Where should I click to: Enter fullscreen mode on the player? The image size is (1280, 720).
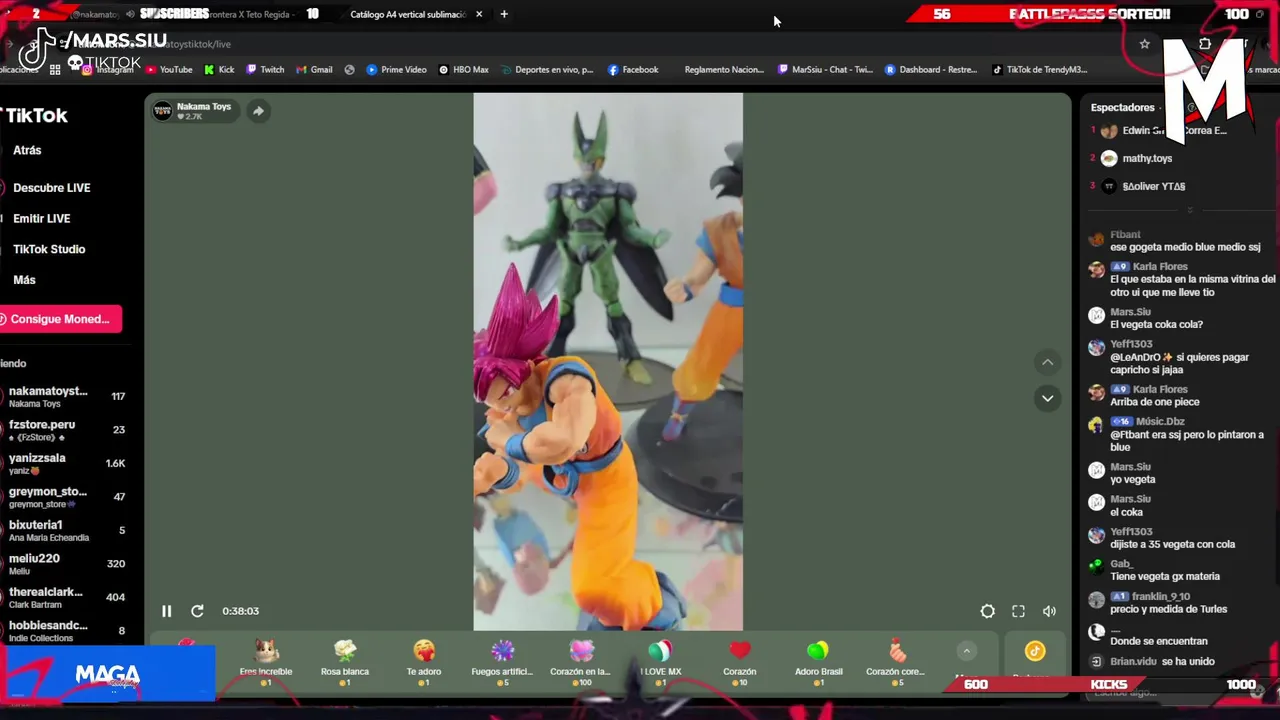1018,611
